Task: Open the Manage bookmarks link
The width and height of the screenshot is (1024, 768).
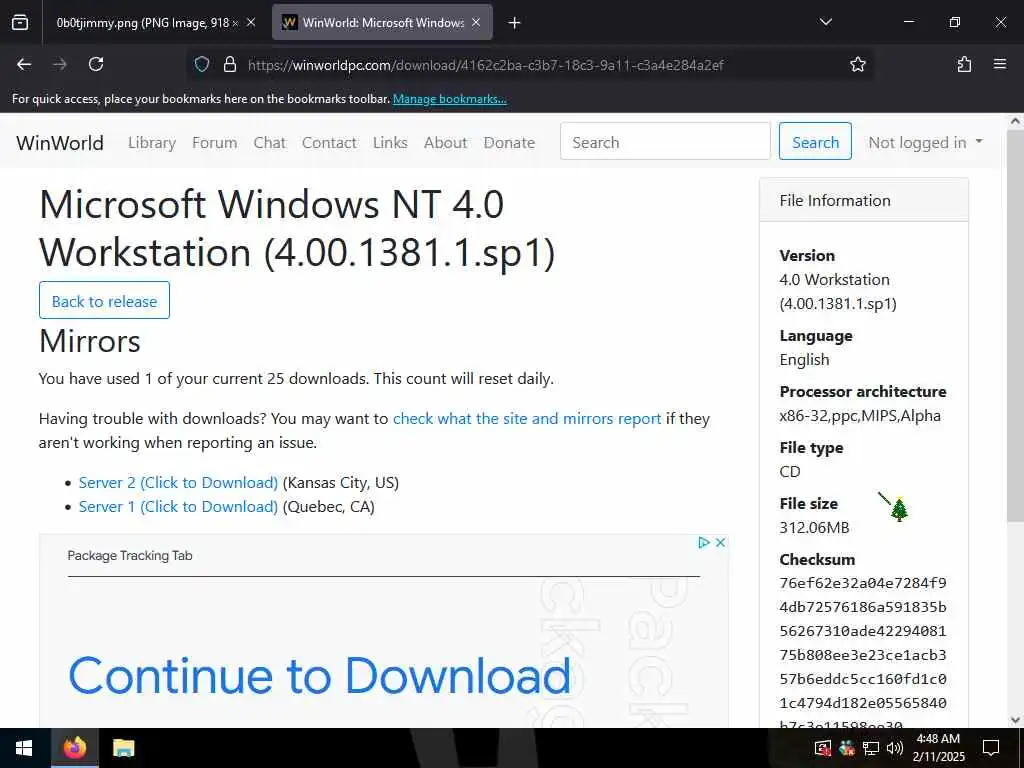Action: [449, 99]
